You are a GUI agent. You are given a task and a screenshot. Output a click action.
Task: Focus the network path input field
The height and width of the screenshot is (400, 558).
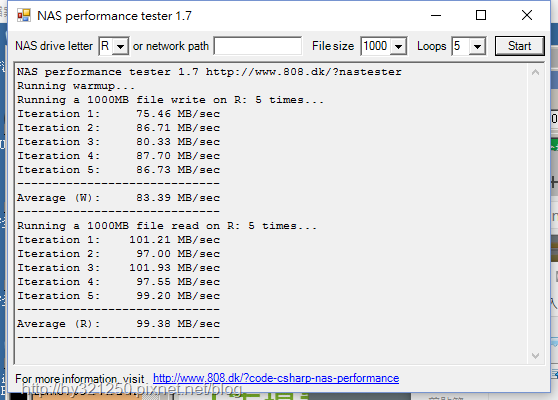(258, 46)
